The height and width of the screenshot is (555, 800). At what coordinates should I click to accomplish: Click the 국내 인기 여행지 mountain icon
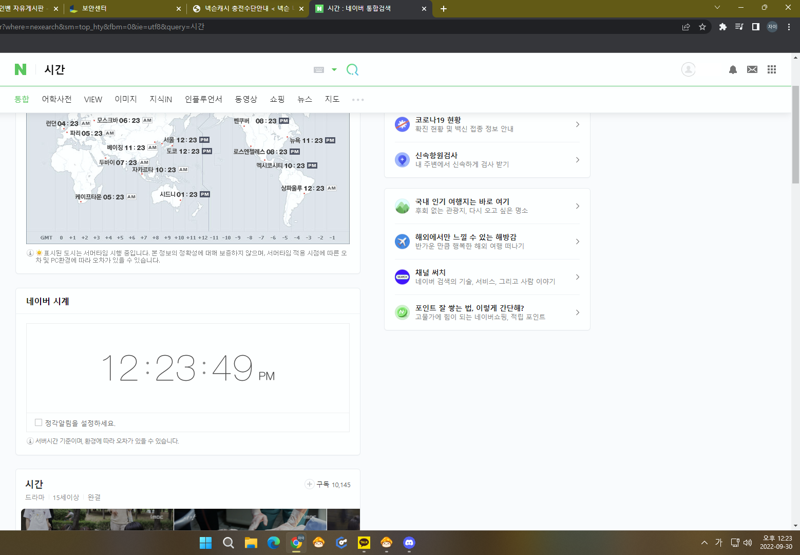click(402, 206)
